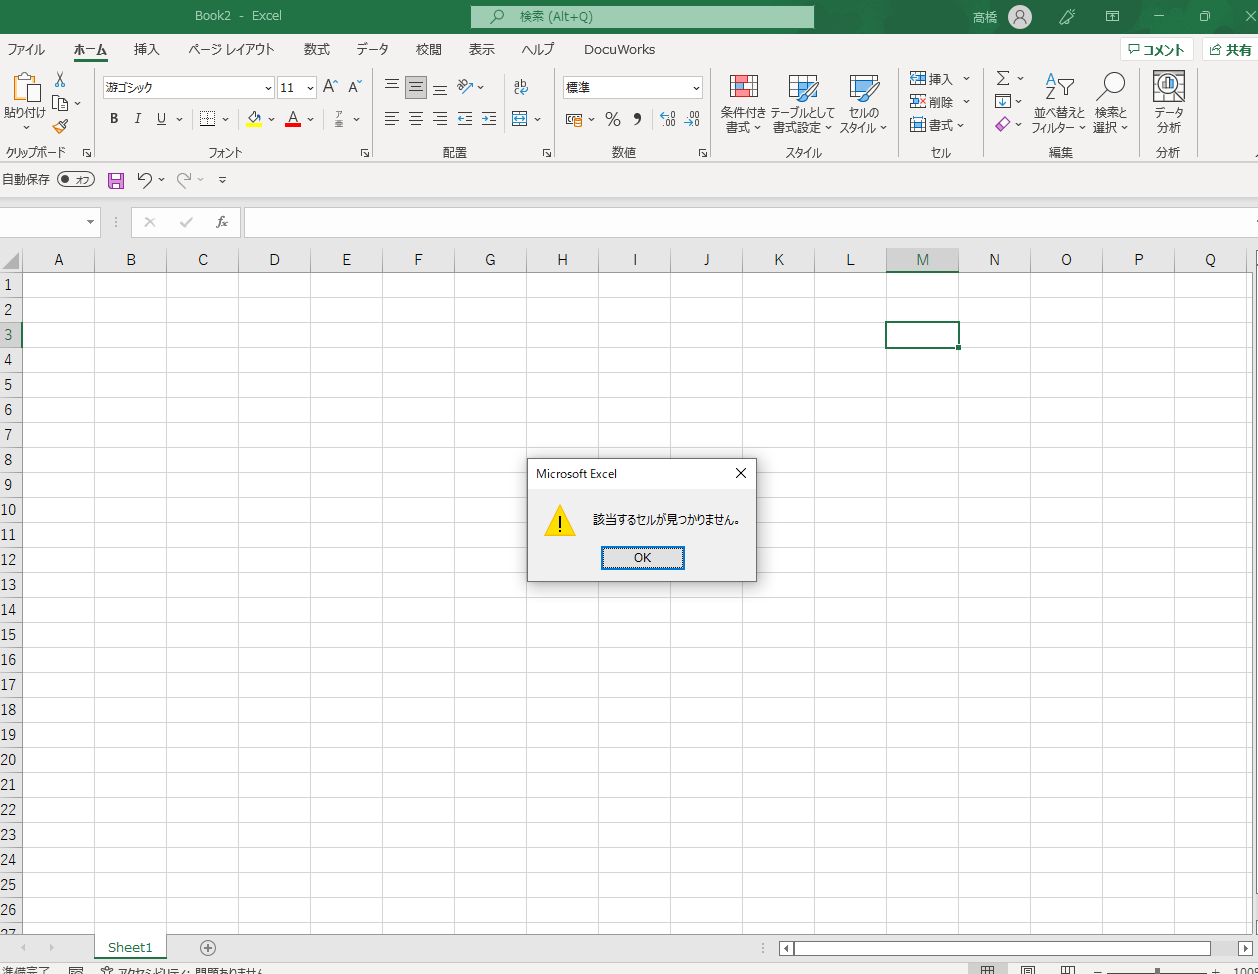Select the Format Painter brush
Image resolution: width=1258 pixels, height=974 pixels.
click(x=60, y=127)
